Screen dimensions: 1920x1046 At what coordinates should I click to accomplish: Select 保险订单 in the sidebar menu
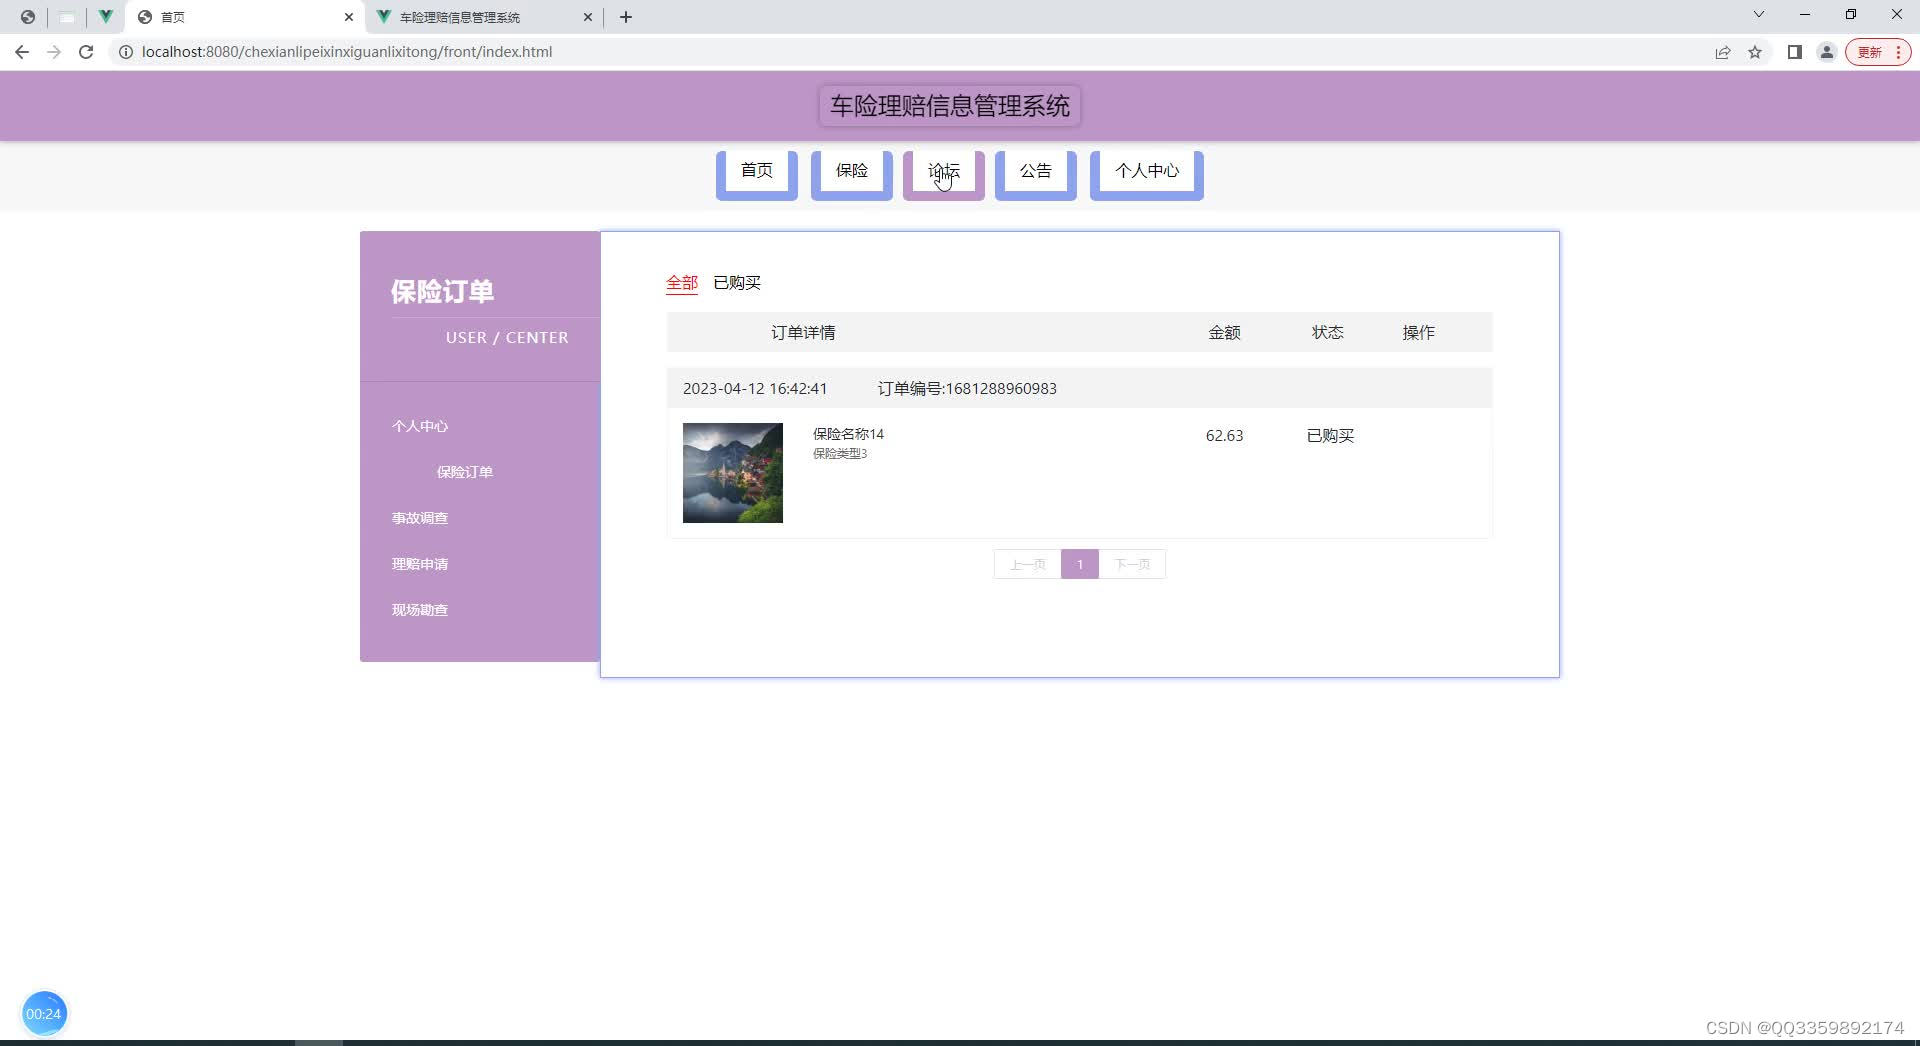[465, 472]
